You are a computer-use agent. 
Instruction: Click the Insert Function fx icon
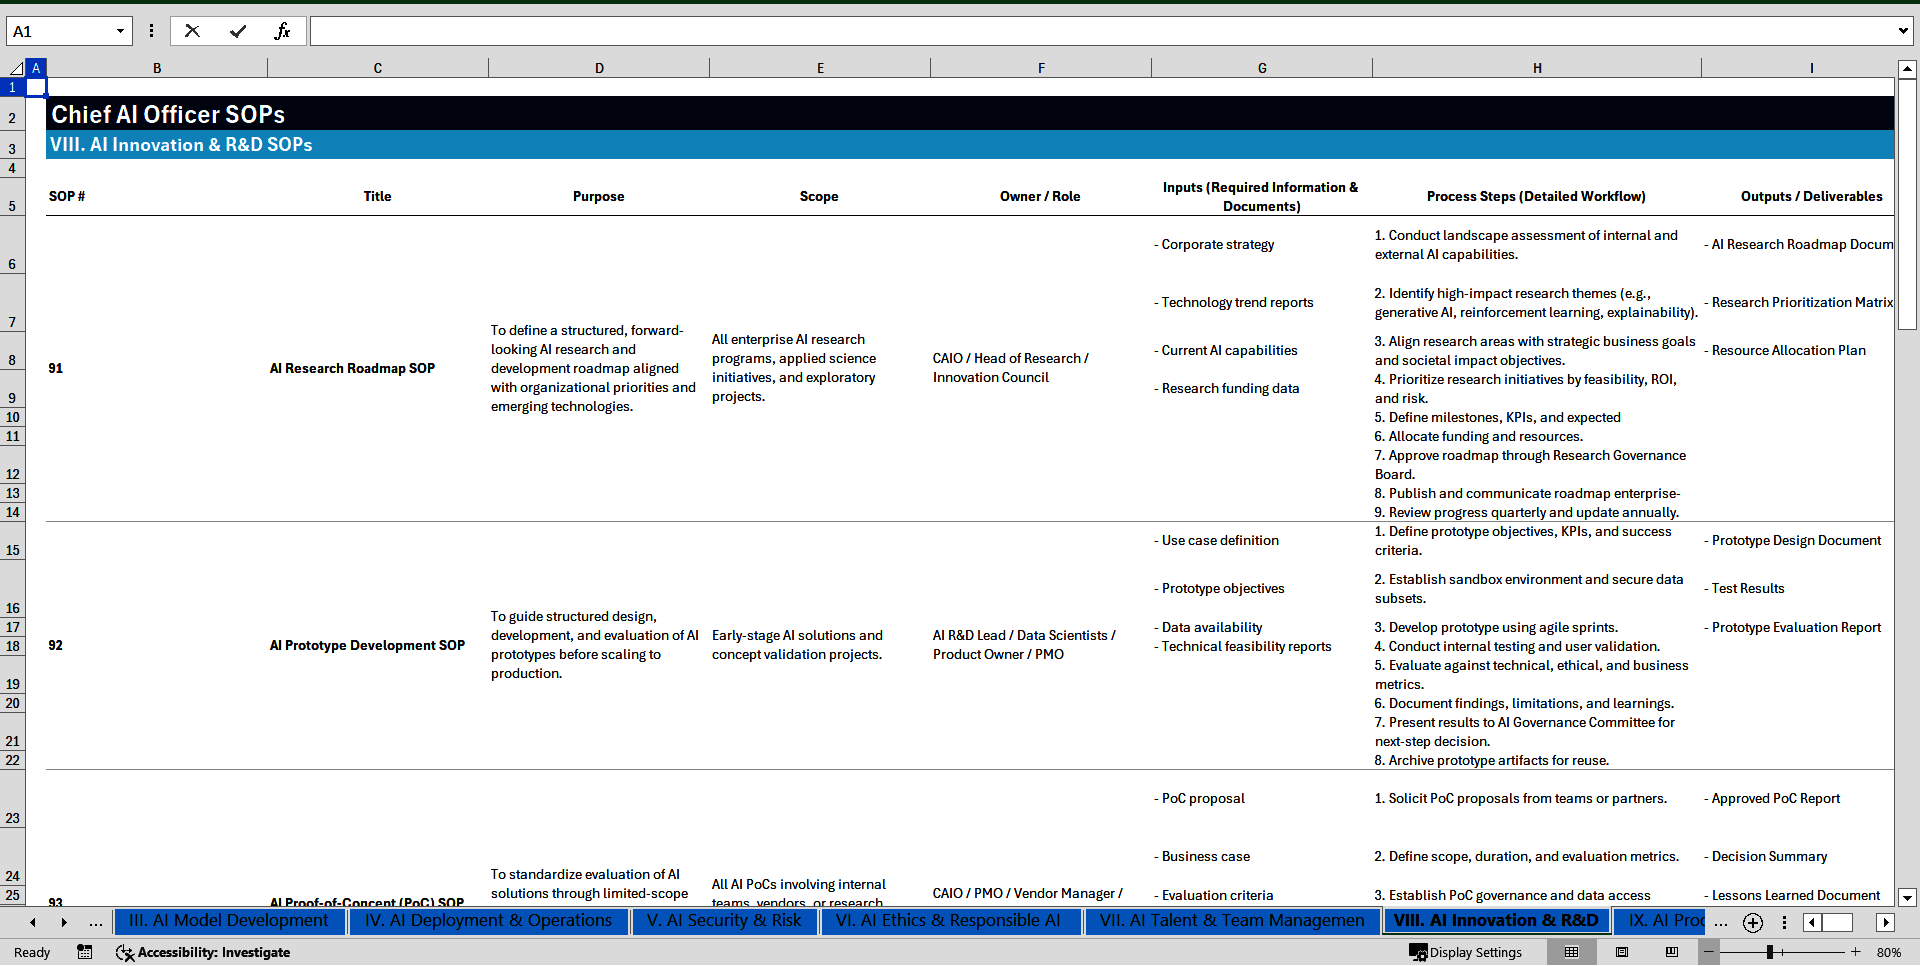pos(282,31)
